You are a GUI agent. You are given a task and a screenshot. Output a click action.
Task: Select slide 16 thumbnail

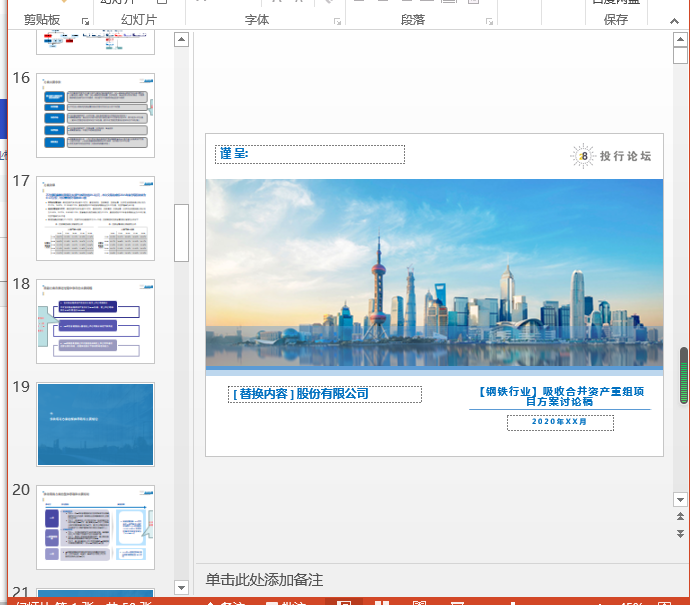pyautogui.click(x=95, y=115)
